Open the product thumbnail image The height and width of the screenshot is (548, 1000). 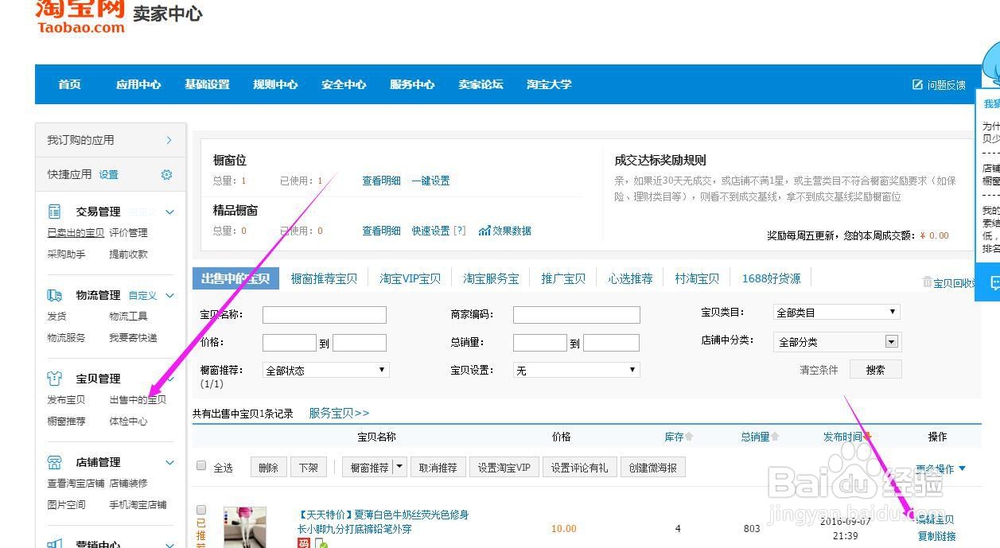[245, 527]
